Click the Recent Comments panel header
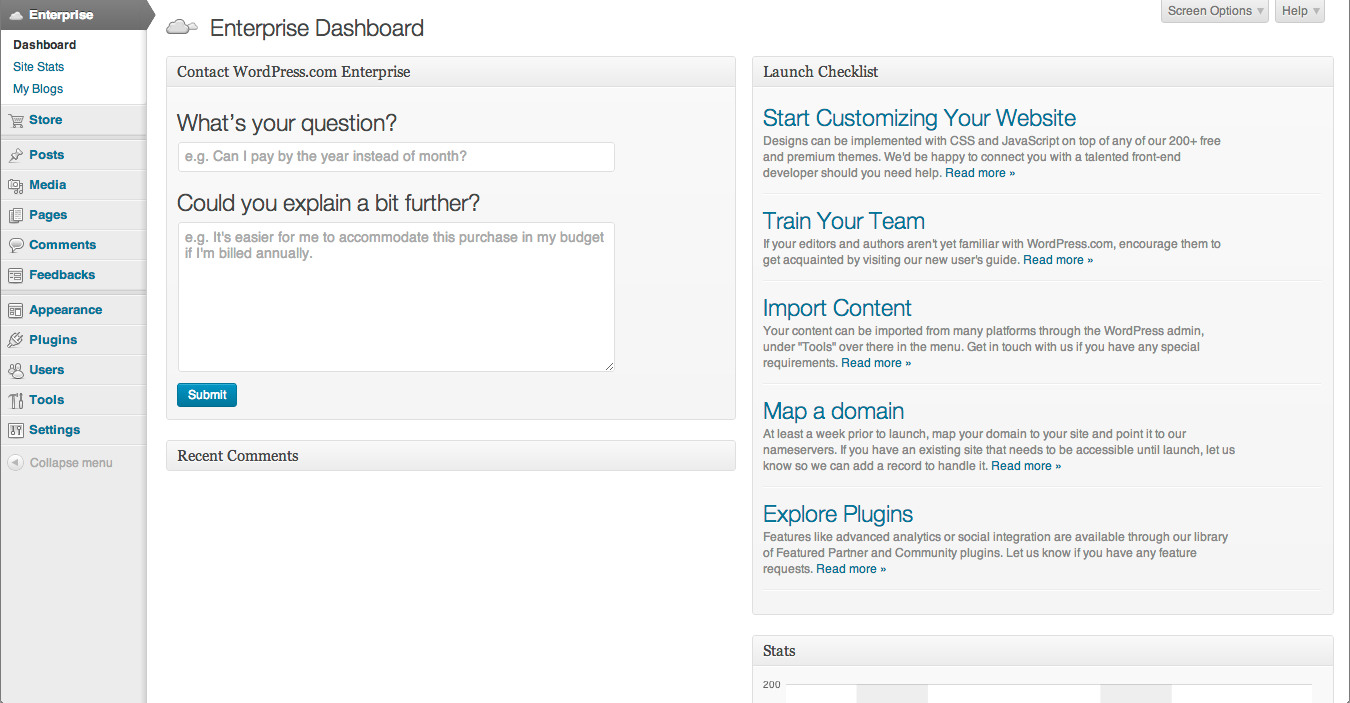 (451, 456)
